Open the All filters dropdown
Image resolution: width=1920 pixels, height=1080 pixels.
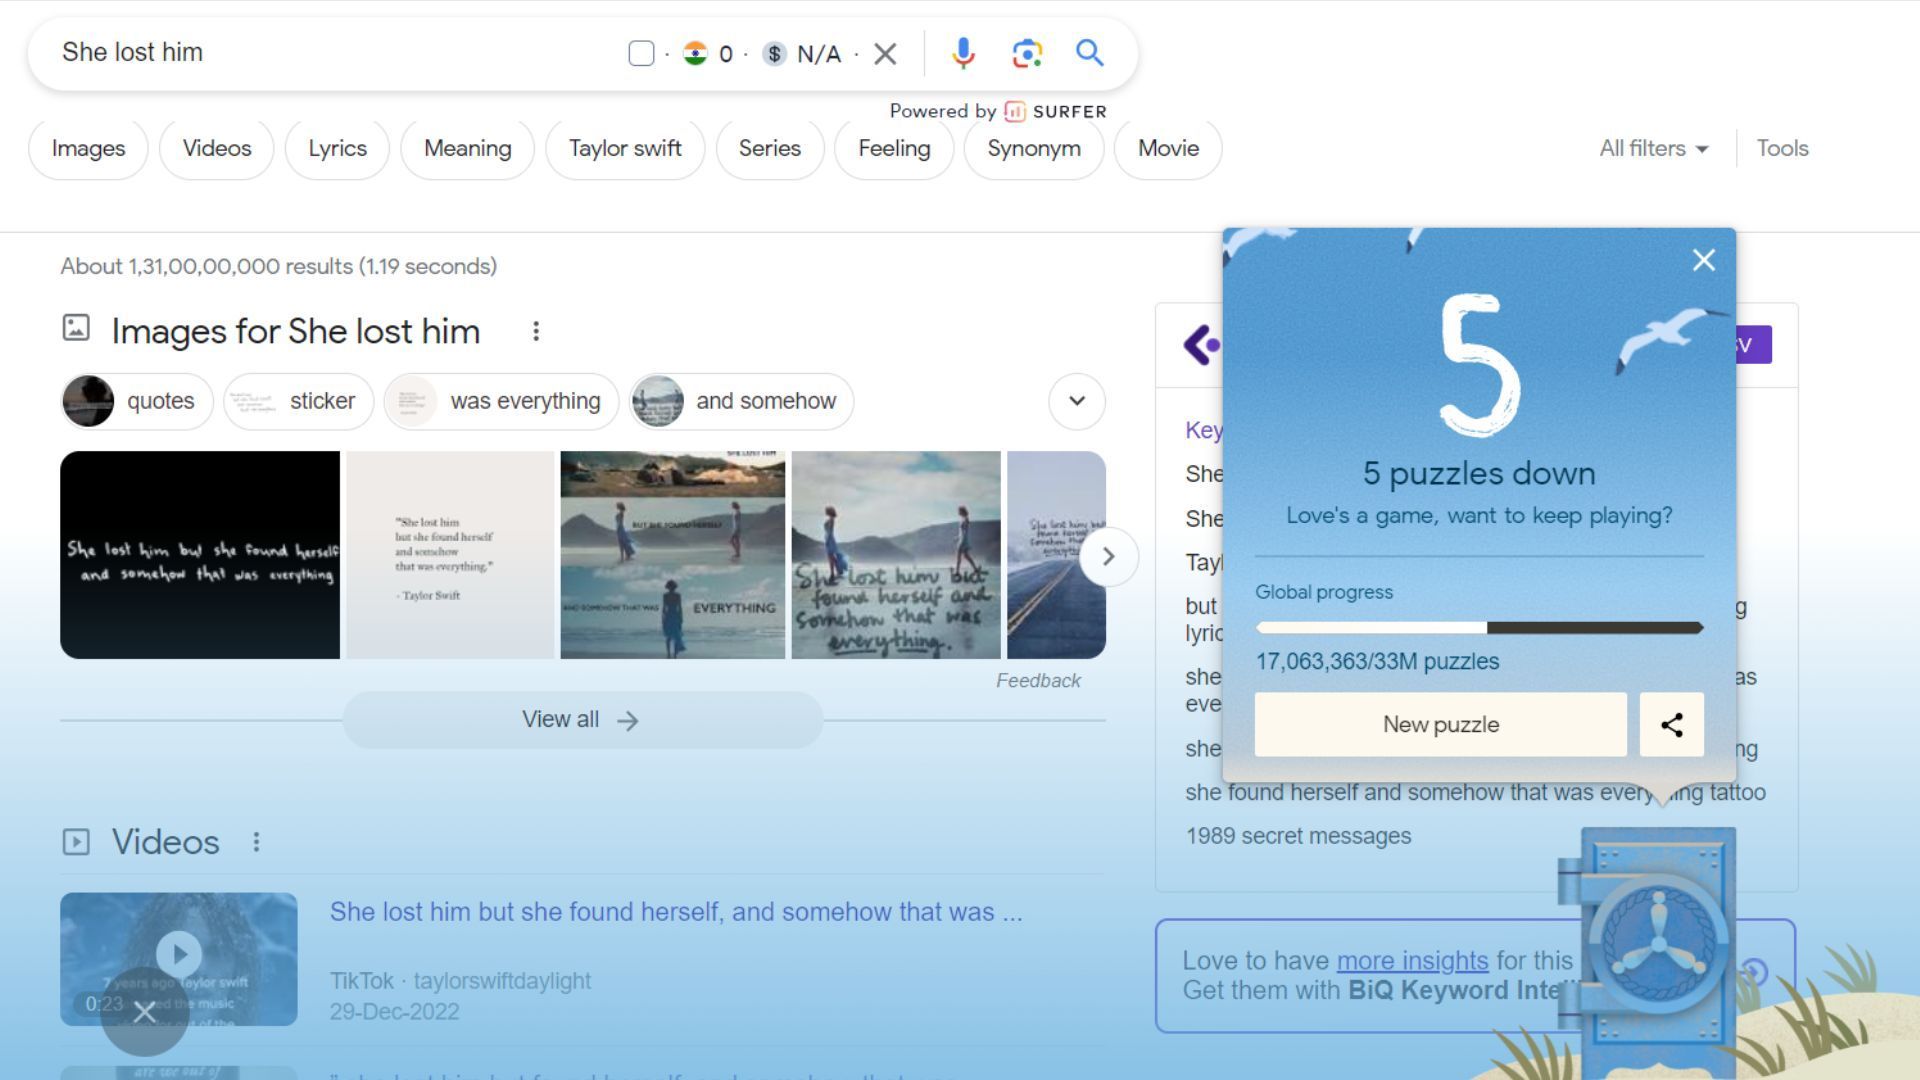pos(1653,149)
